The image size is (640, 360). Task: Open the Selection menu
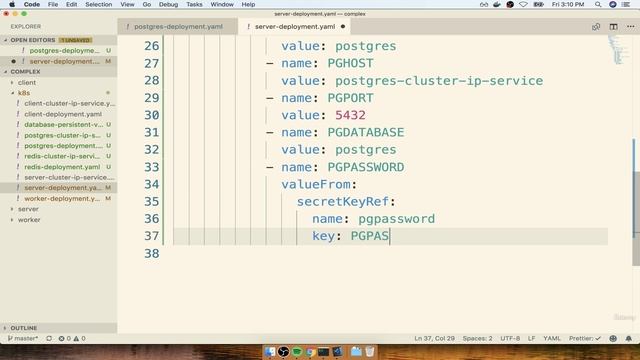pos(98,4)
